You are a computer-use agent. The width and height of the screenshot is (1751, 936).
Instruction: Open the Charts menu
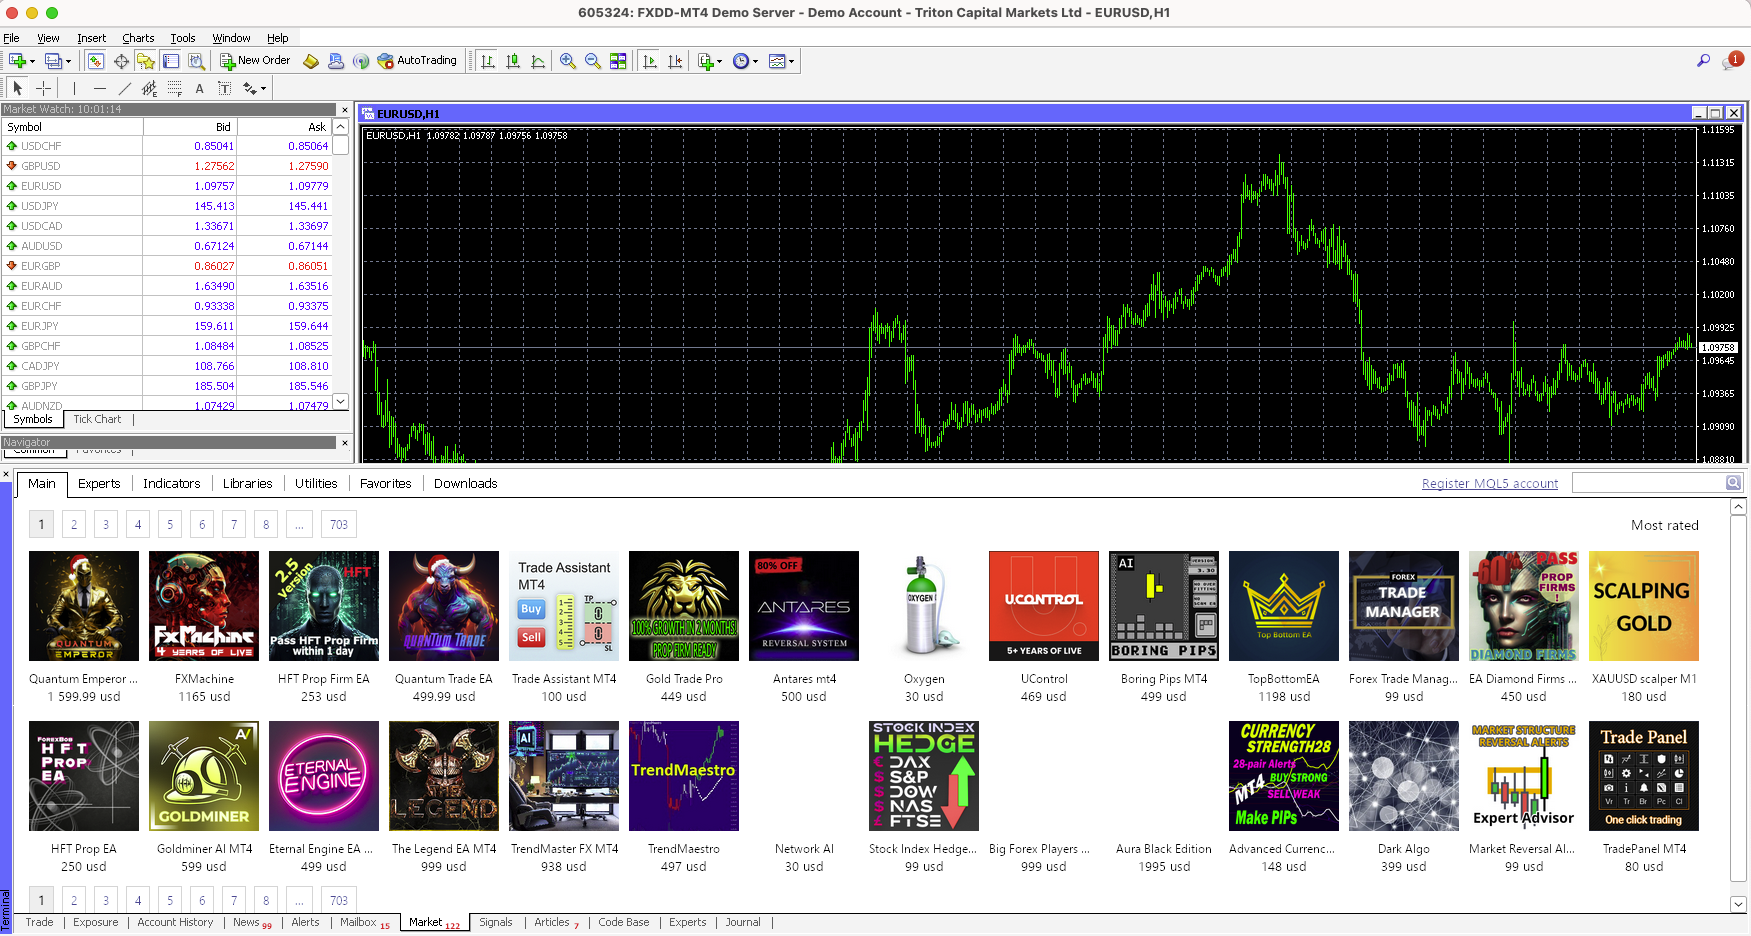point(138,38)
